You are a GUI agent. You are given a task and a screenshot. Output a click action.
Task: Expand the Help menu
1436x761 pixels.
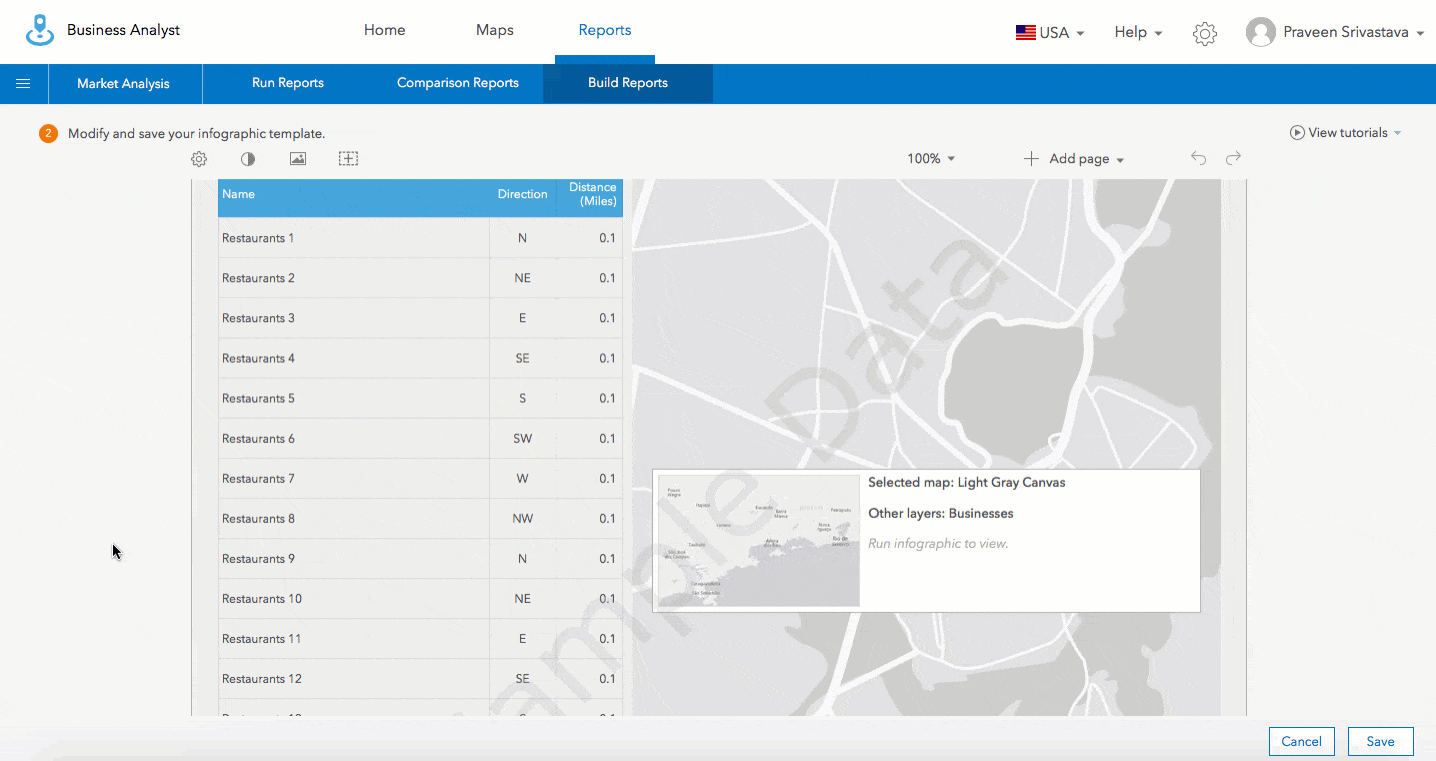coord(1138,33)
